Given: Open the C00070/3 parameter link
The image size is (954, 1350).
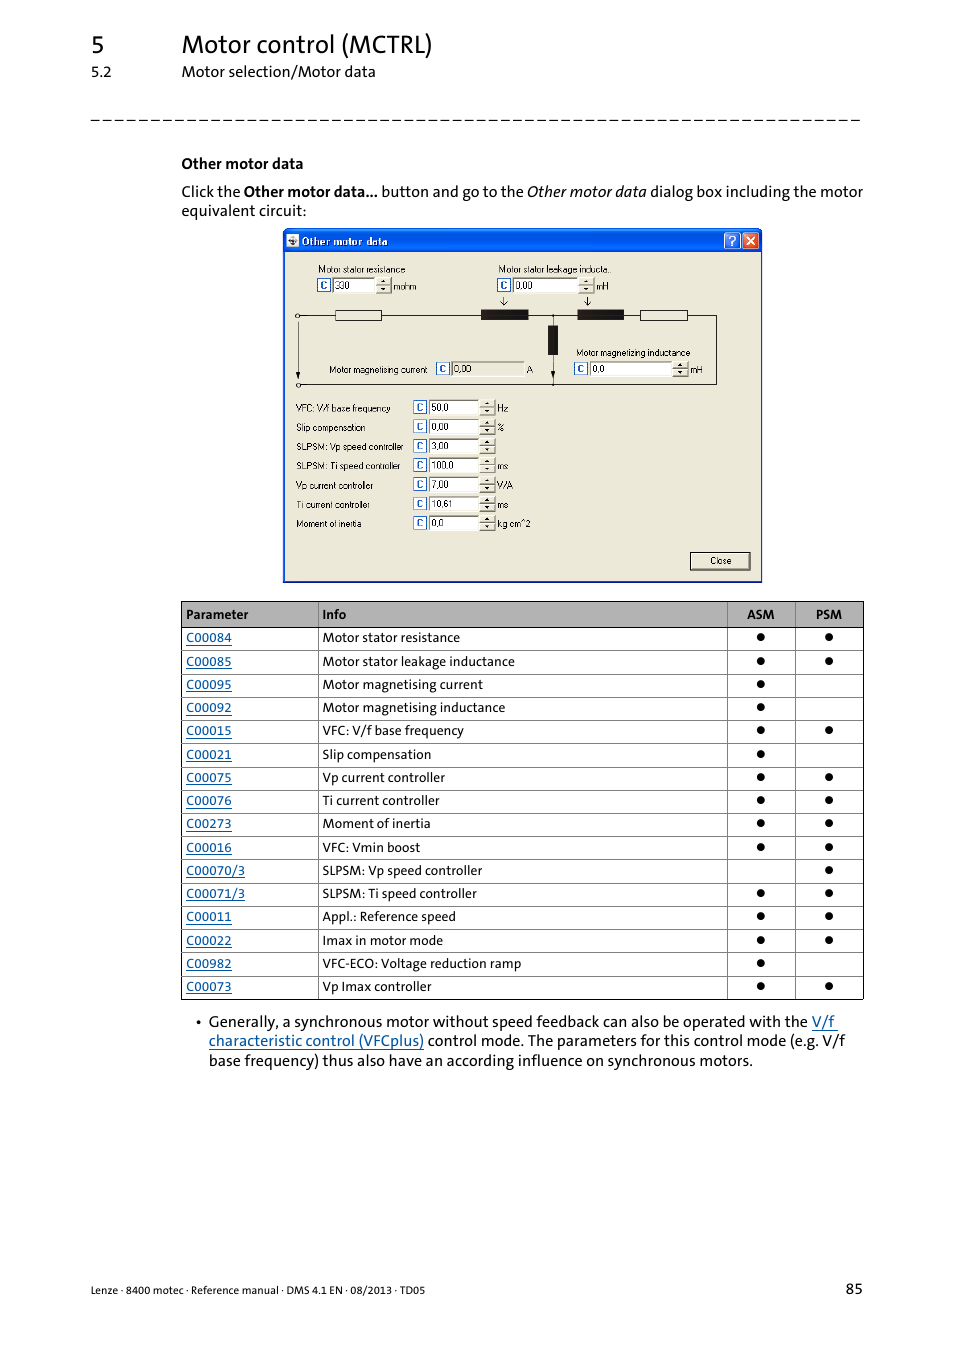Looking at the screenshot, I should coord(216,871).
